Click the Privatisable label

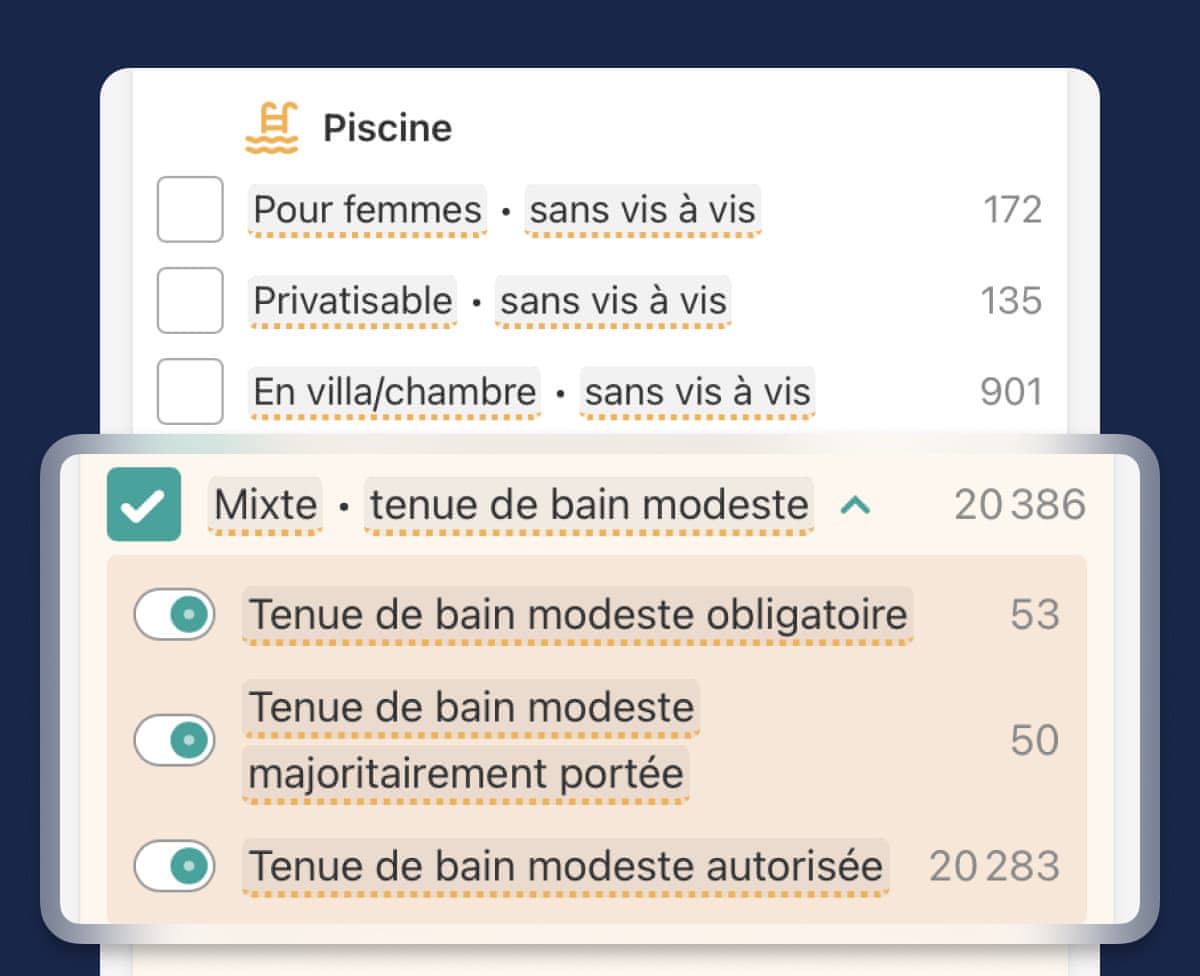click(x=353, y=300)
